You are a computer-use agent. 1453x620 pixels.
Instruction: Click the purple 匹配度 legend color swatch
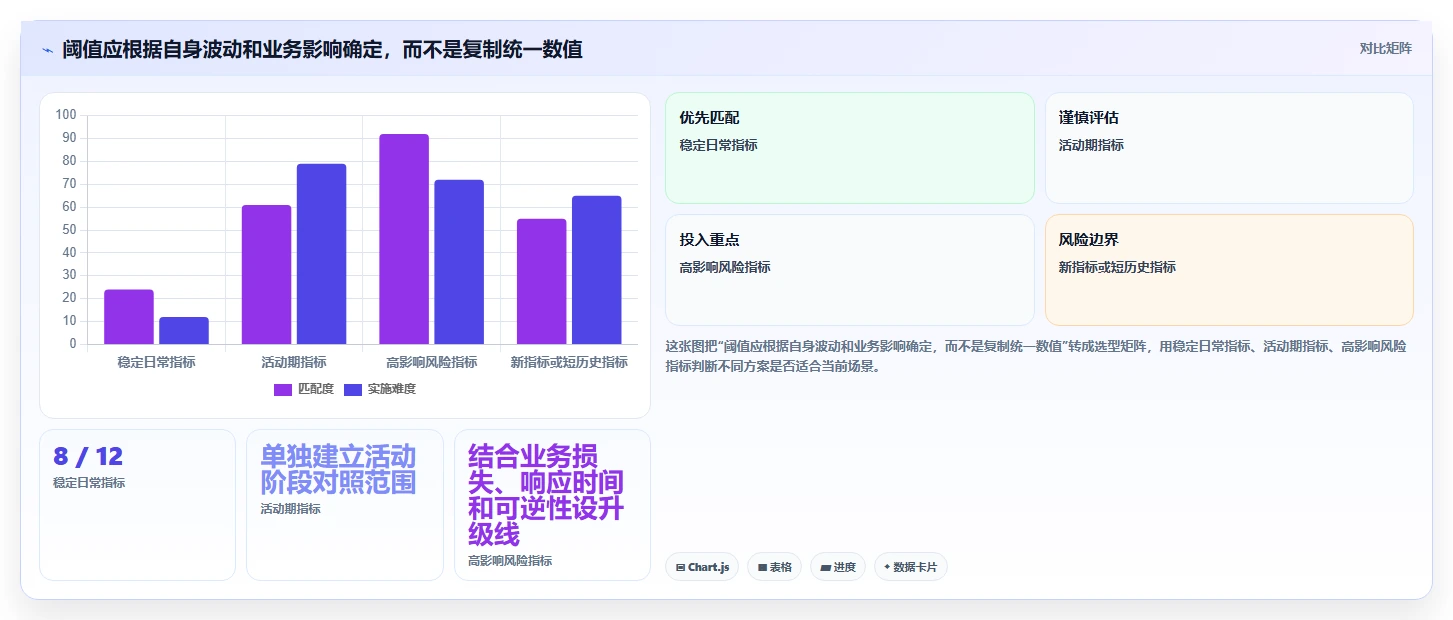[x=283, y=389]
